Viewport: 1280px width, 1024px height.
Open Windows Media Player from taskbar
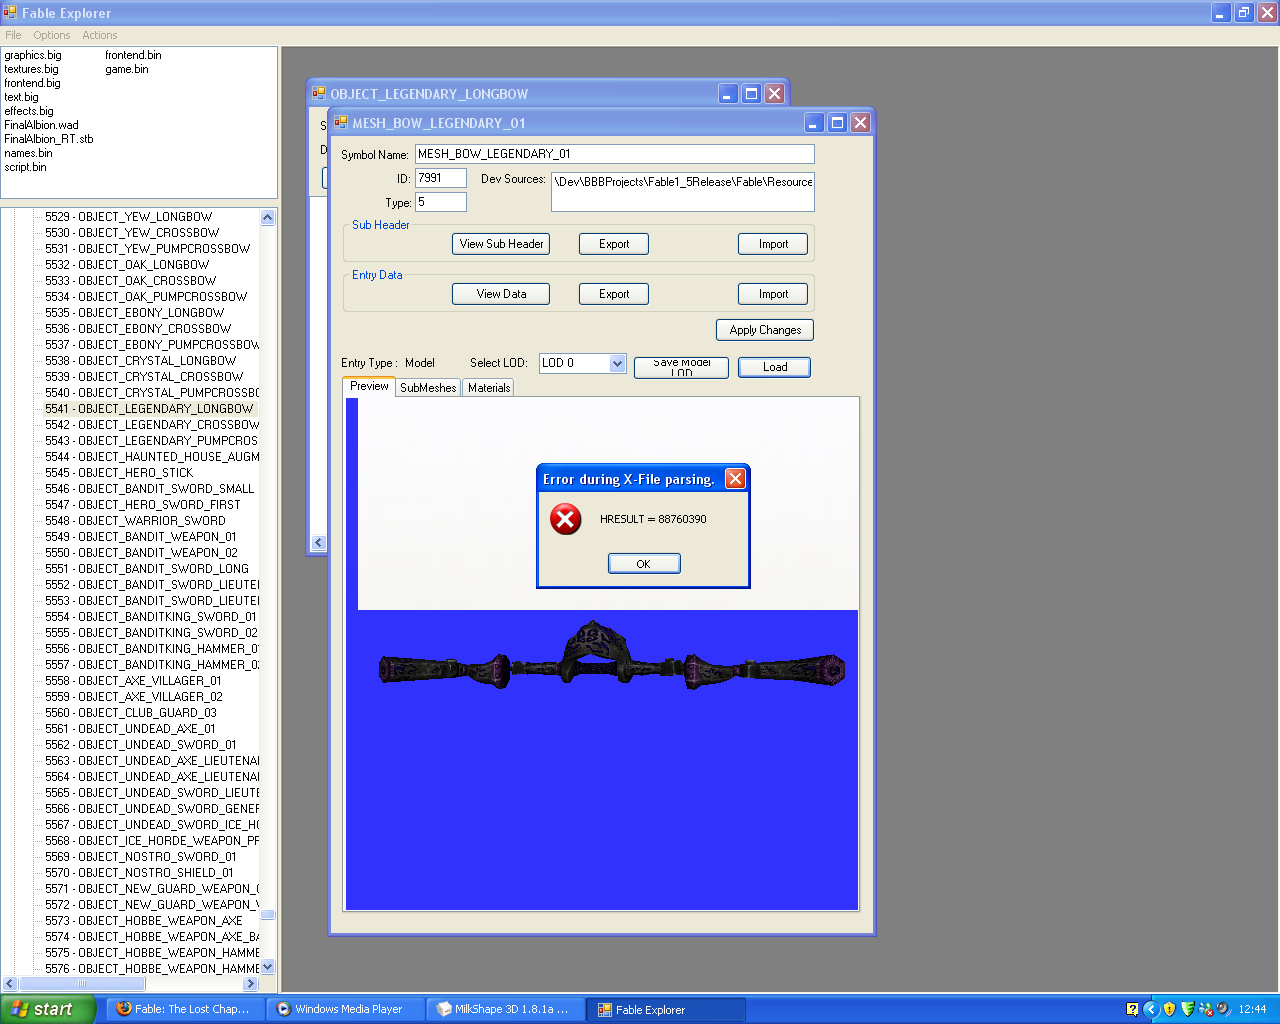point(346,1009)
